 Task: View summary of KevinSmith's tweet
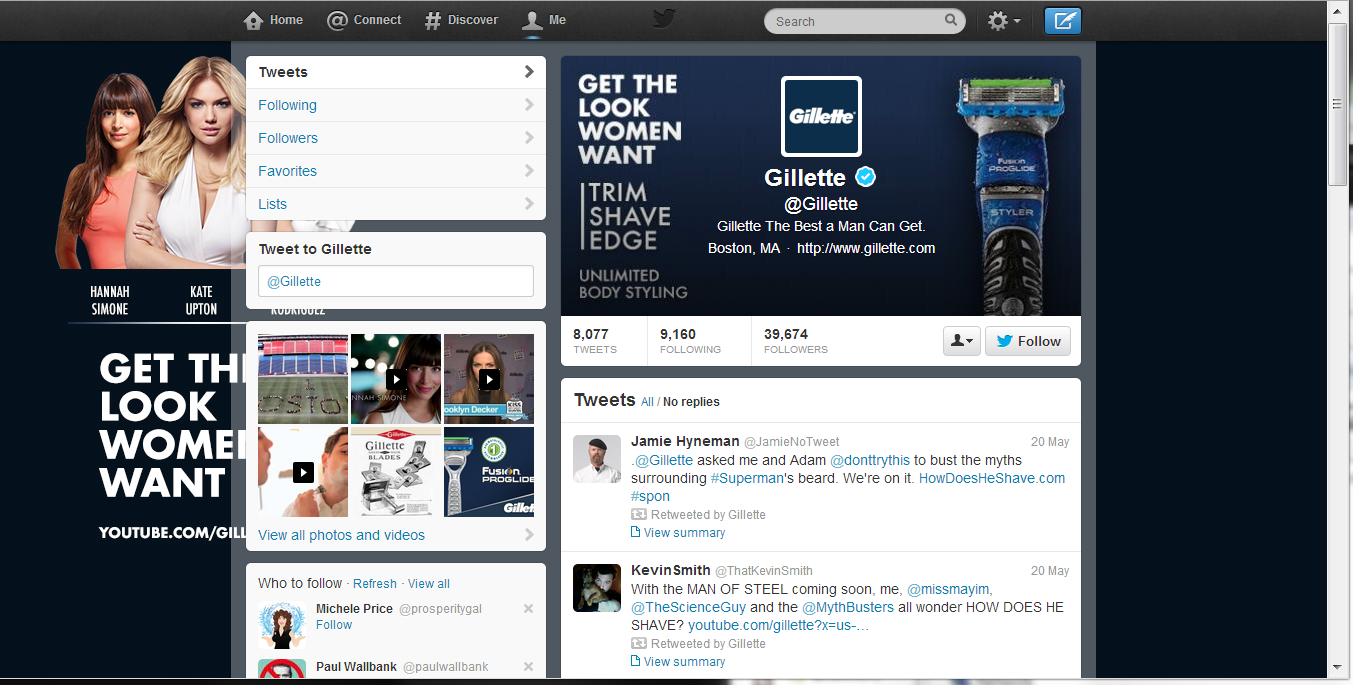click(678, 662)
